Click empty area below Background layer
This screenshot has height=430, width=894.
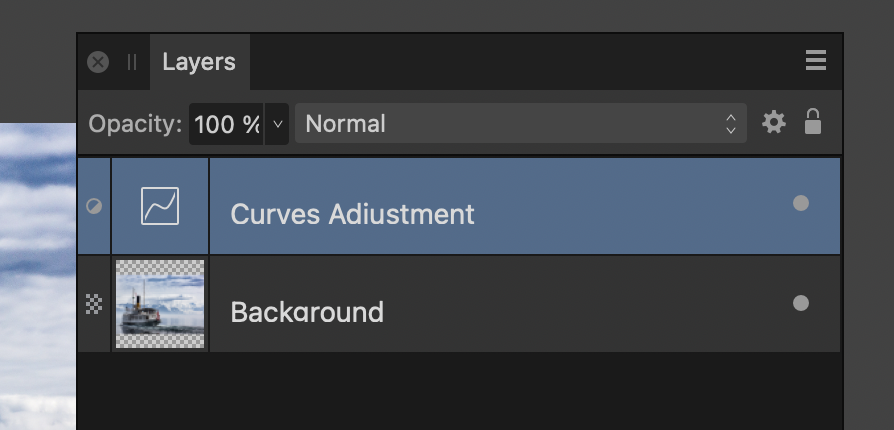pyautogui.click(x=459, y=391)
